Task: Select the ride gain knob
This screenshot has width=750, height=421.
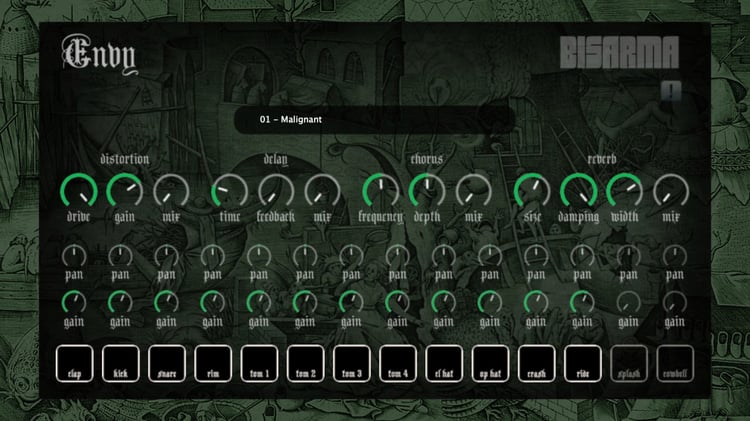Action: click(x=583, y=303)
